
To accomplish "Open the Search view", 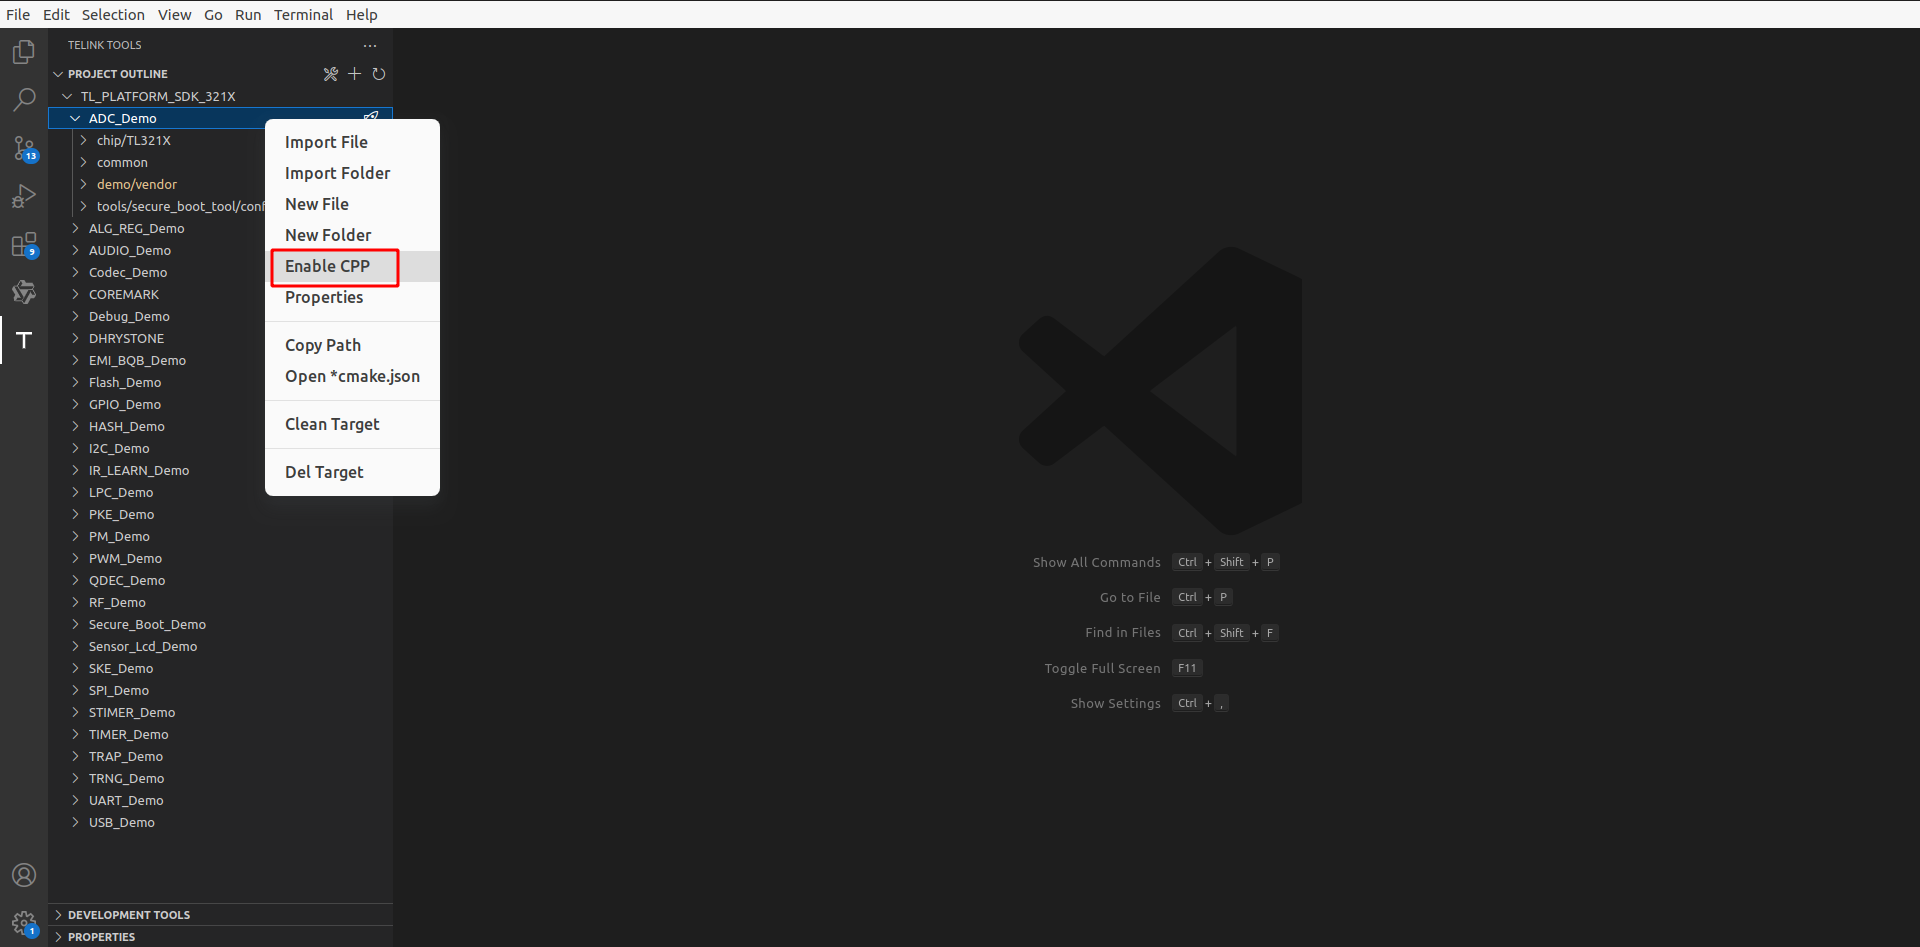I will point(23,99).
